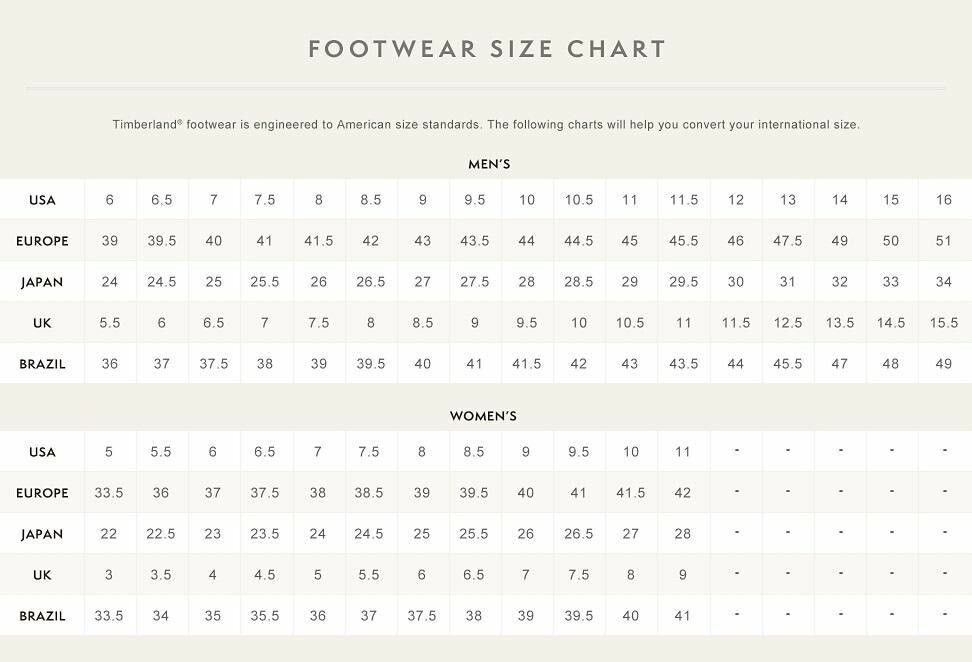Select the women's BRAZIL row label
The image size is (972, 662).
(x=42, y=616)
